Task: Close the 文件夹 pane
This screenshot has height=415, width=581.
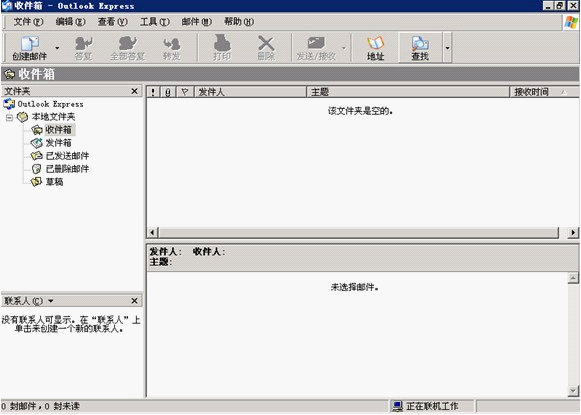Action: pos(135,91)
